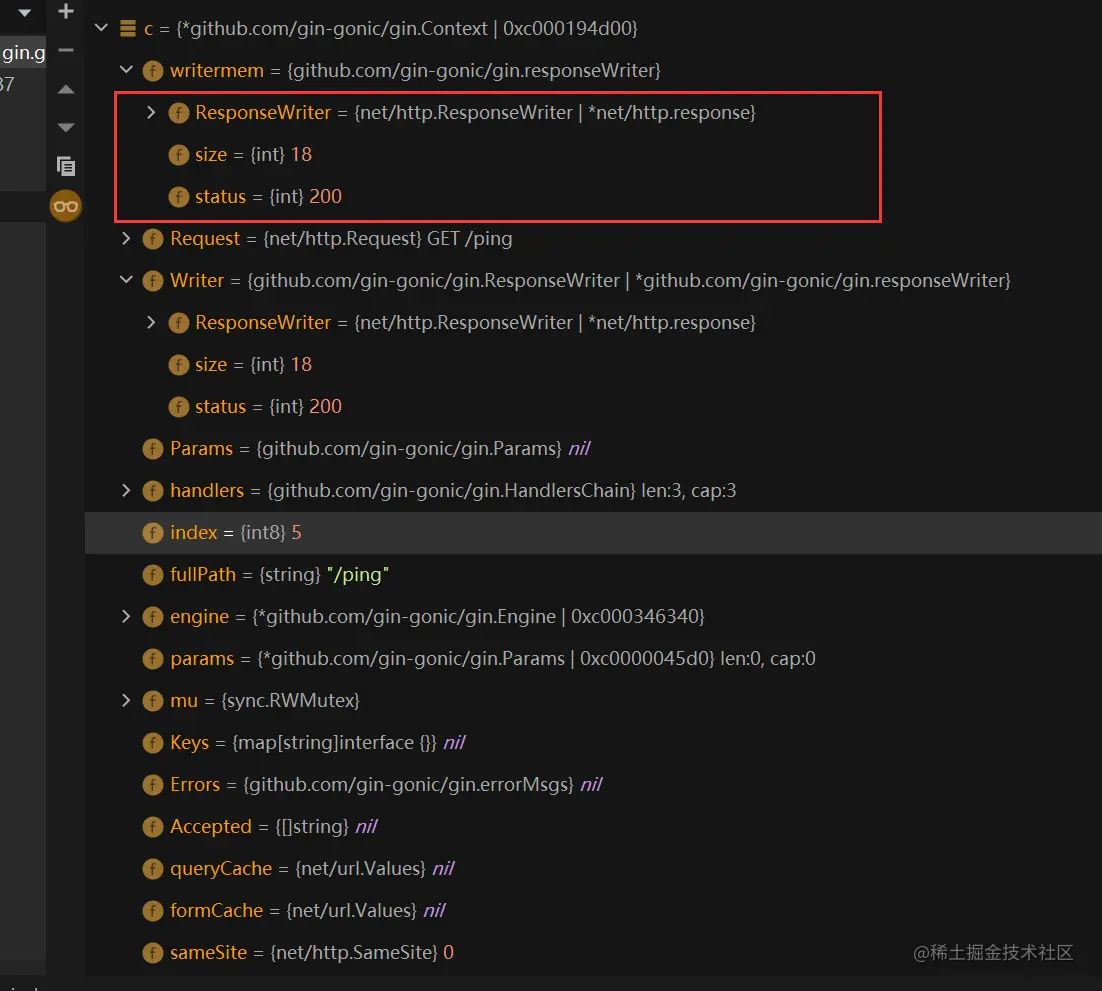This screenshot has height=991, width=1102.
Task: Collapse the root c gin.Context variable
Action: coord(101,28)
